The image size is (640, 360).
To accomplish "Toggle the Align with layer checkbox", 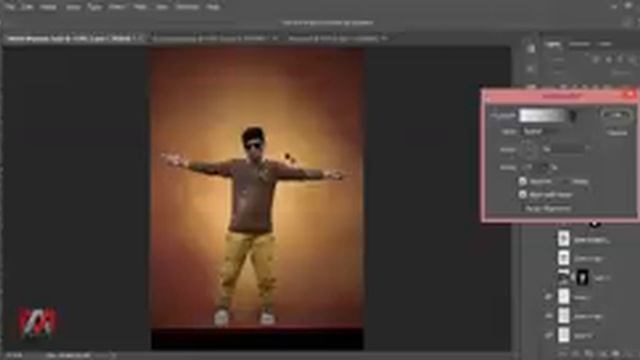I will click(x=522, y=195).
